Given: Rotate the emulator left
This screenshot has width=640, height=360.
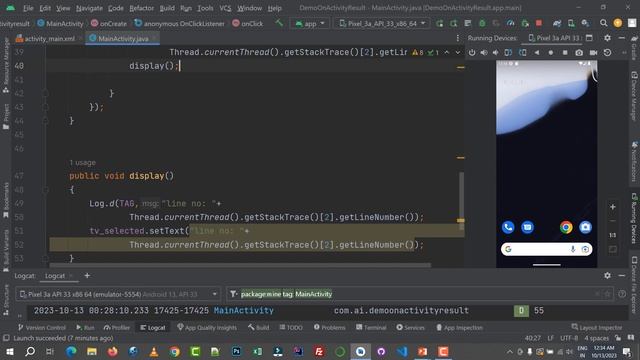Looking at the screenshot, I should pyautogui.click(x=508, y=53).
